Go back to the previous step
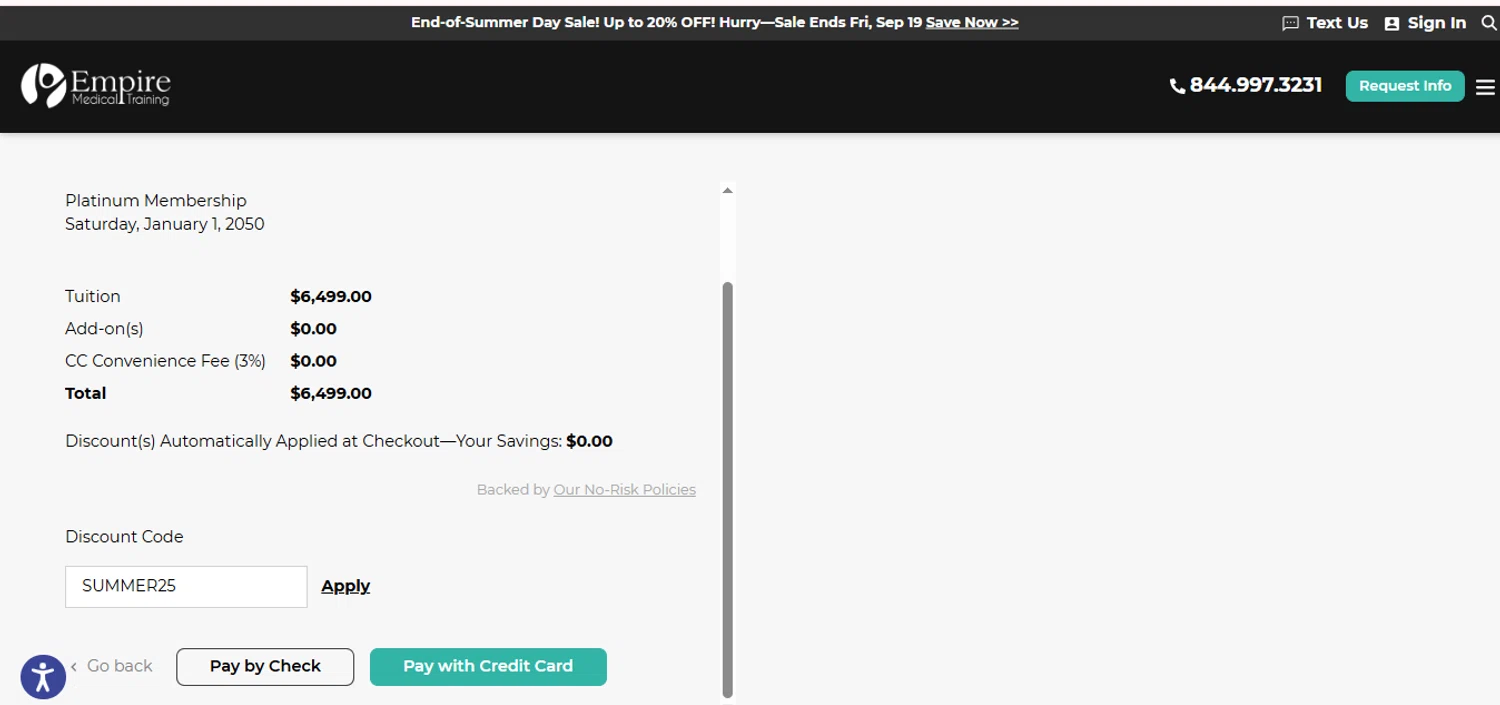Screen dimensions: 1500x705 tap(111, 666)
